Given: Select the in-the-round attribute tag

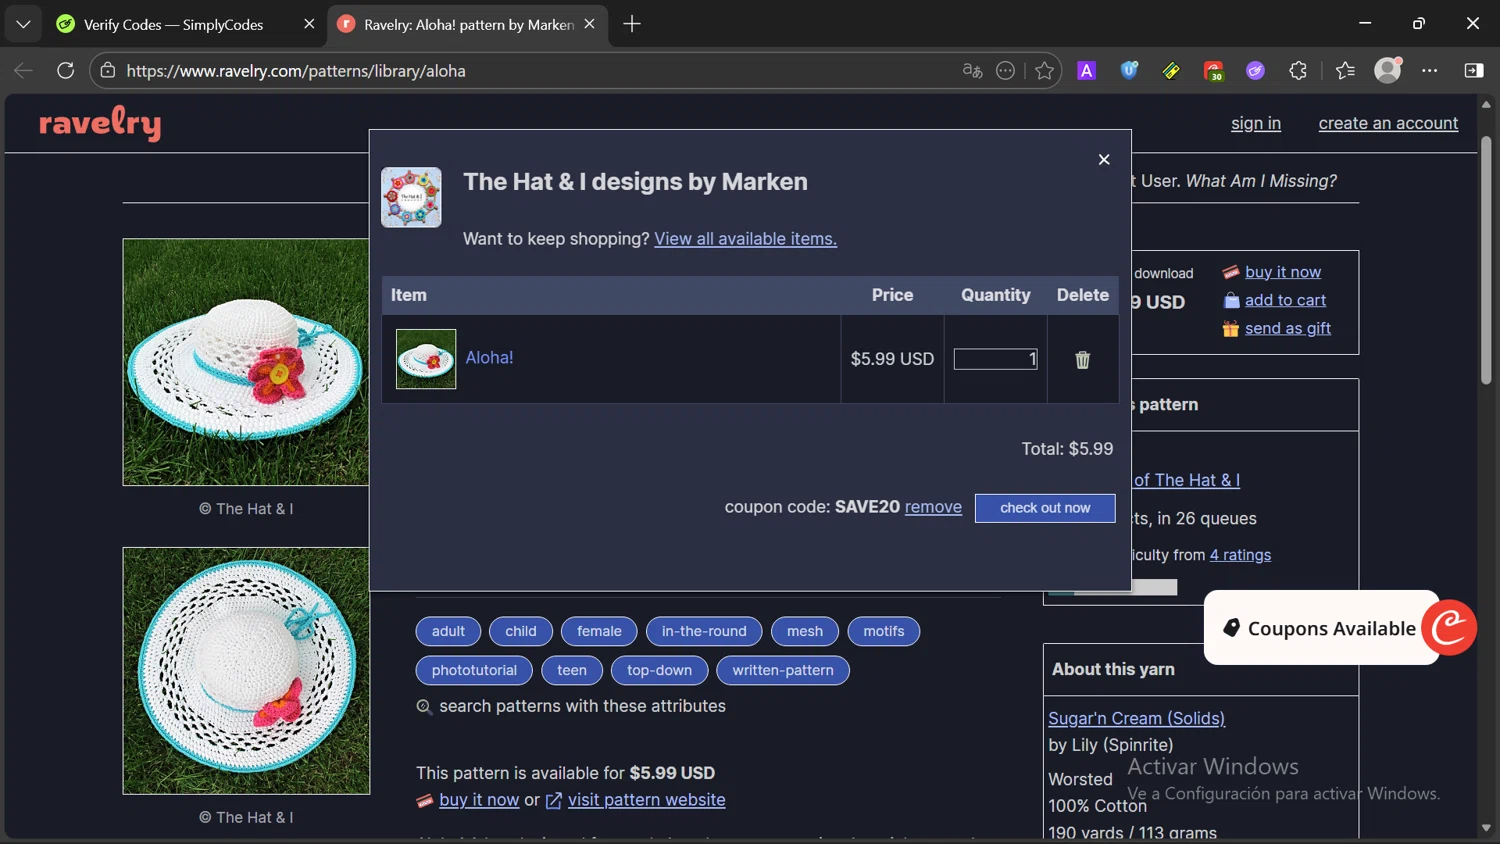Looking at the screenshot, I should click(x=704, y=631).
